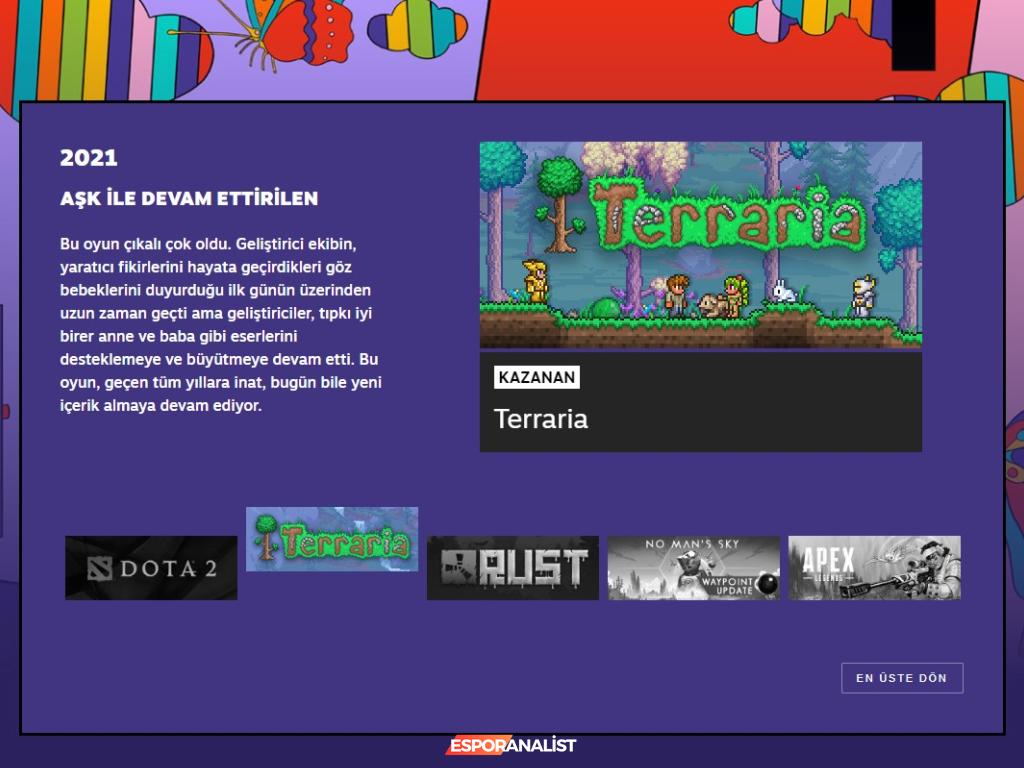The height and width of the screenshot is (768, 1024).
Task: Click the white bunny in Terraria banner
Action: click(x=783, y=292)
